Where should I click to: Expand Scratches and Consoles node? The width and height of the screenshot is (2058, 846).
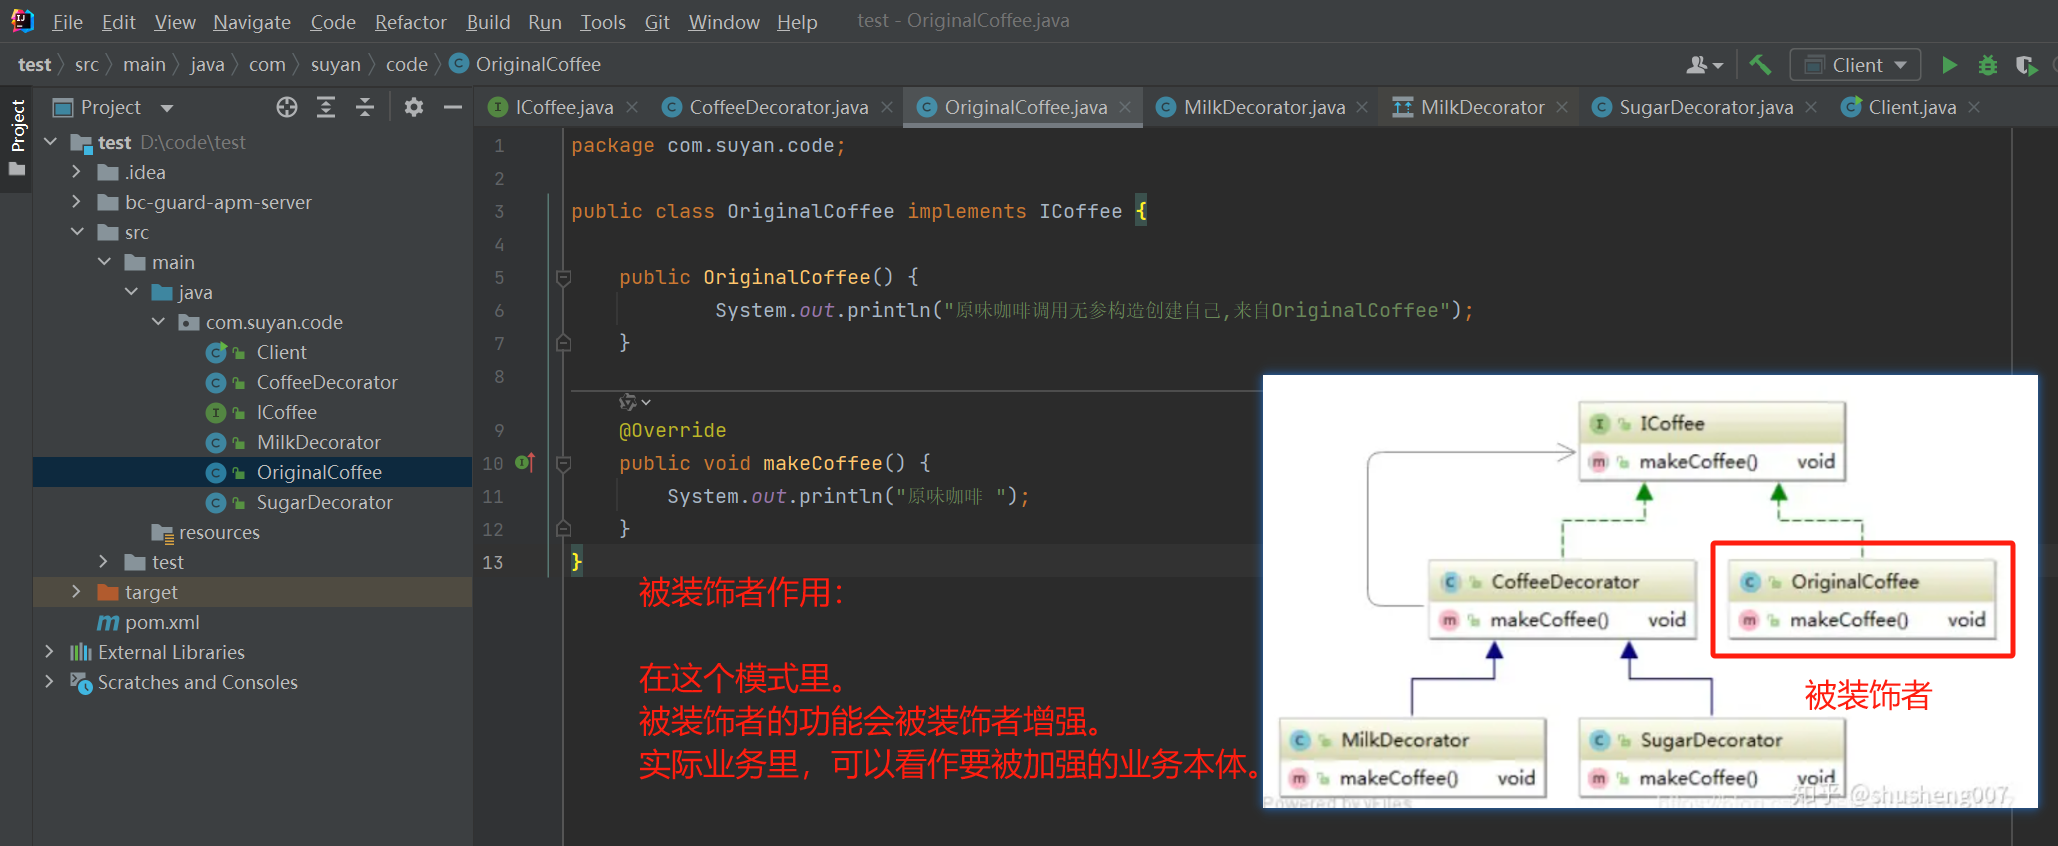49,682
